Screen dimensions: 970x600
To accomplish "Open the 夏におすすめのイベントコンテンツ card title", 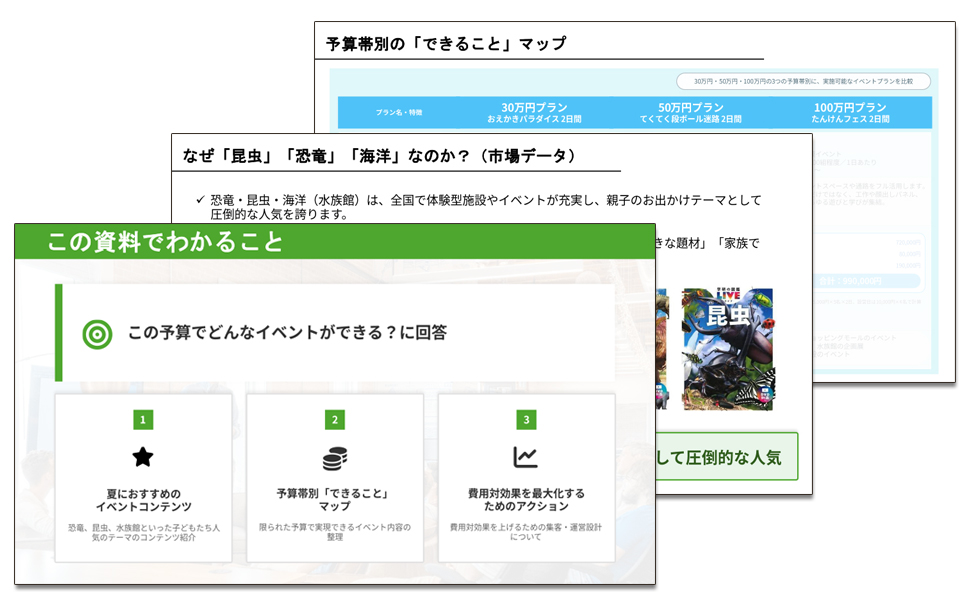I will (143, 500).
